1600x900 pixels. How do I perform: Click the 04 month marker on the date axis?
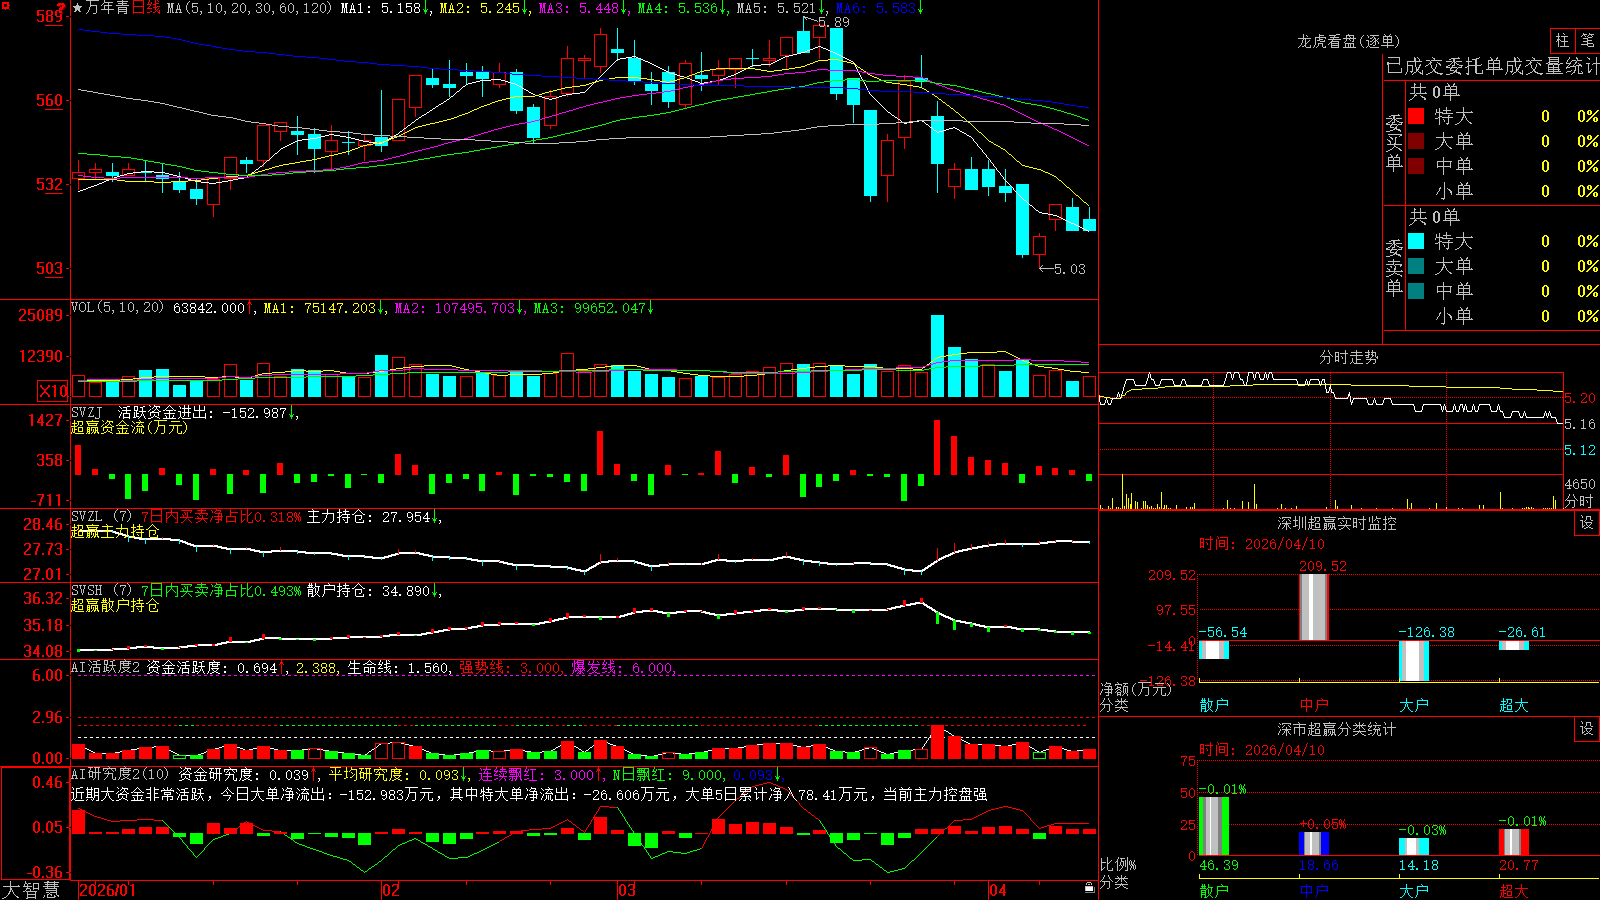(998, 890)
